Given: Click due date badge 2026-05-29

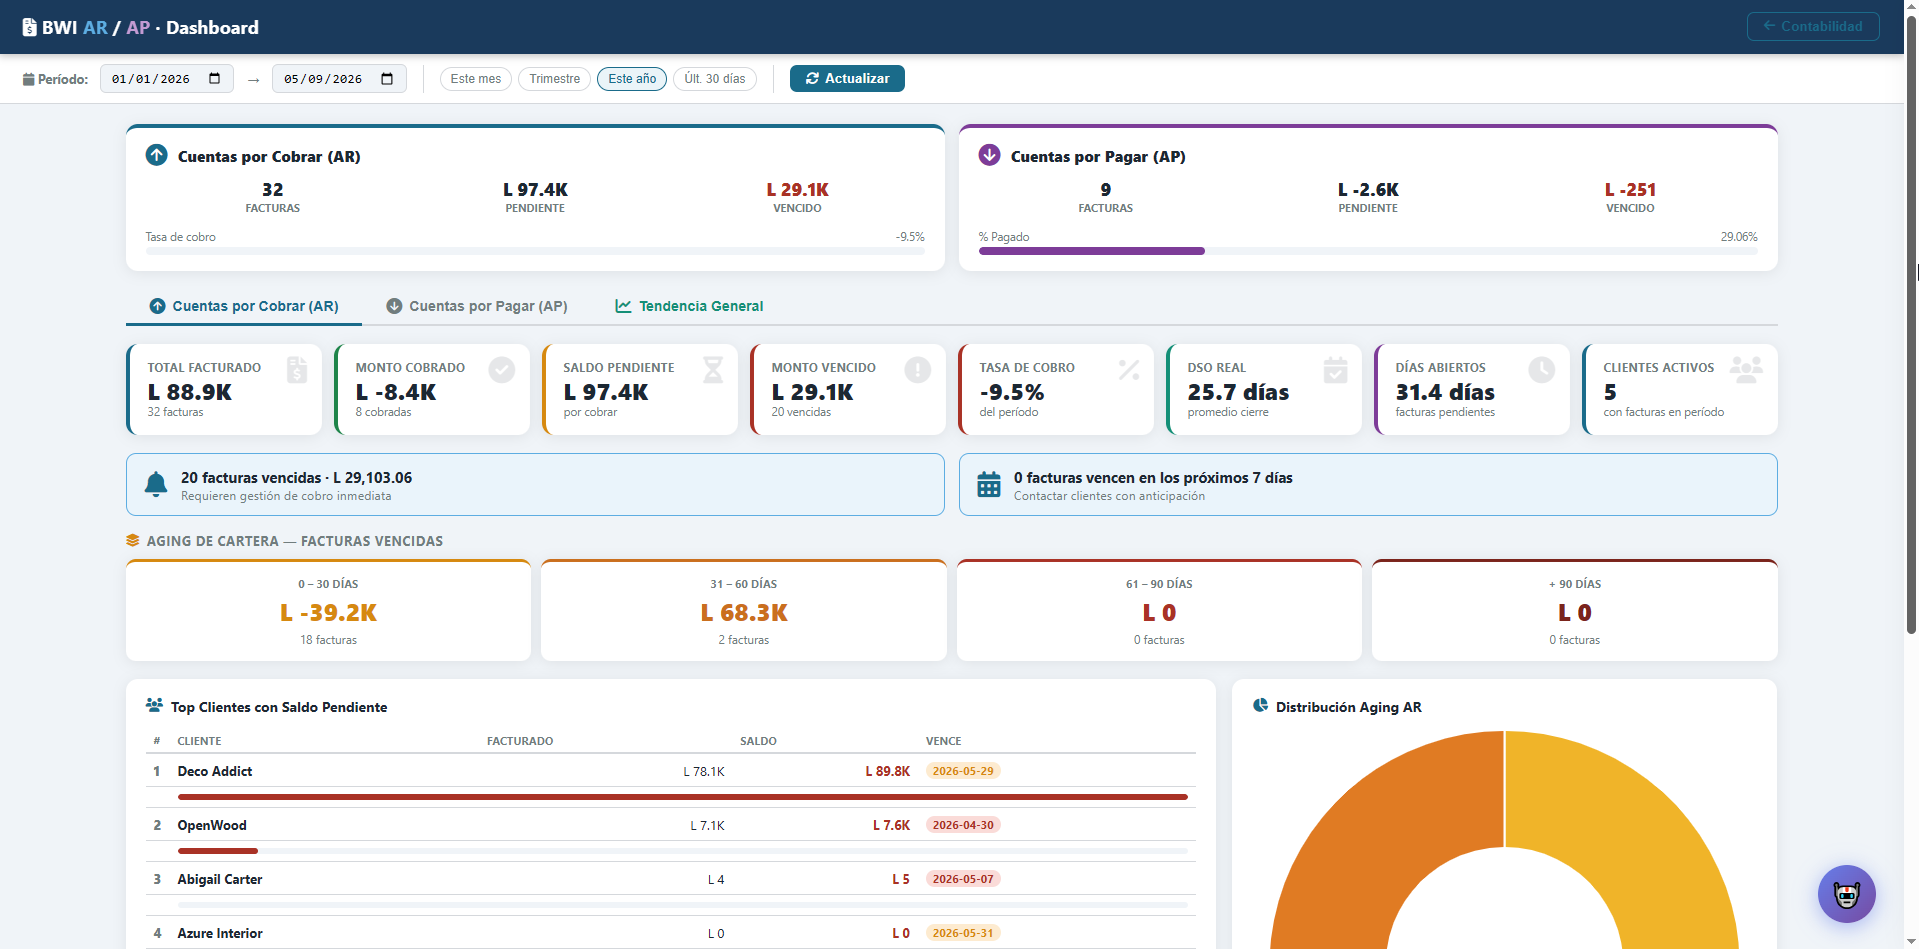Looking at the screenshot, I should pyautogui.click(x=963, y=771).
